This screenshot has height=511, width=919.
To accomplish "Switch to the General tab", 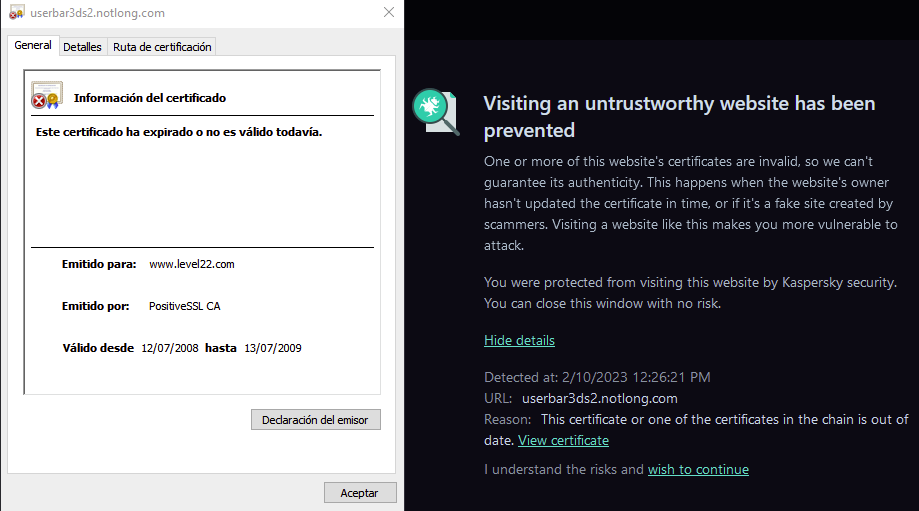I will [x=33, y=46].
